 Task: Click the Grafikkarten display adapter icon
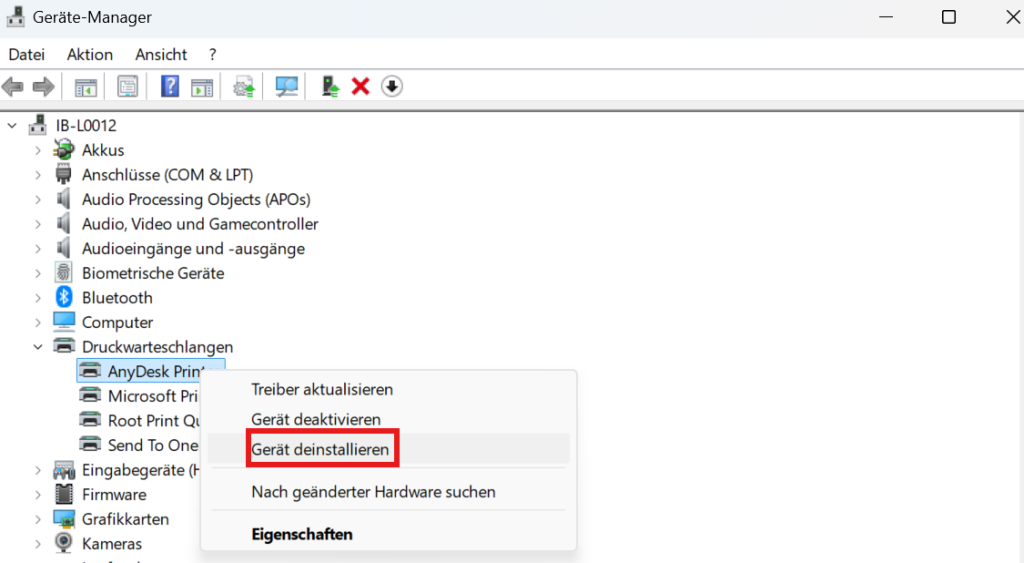click(x=64, y=519)
